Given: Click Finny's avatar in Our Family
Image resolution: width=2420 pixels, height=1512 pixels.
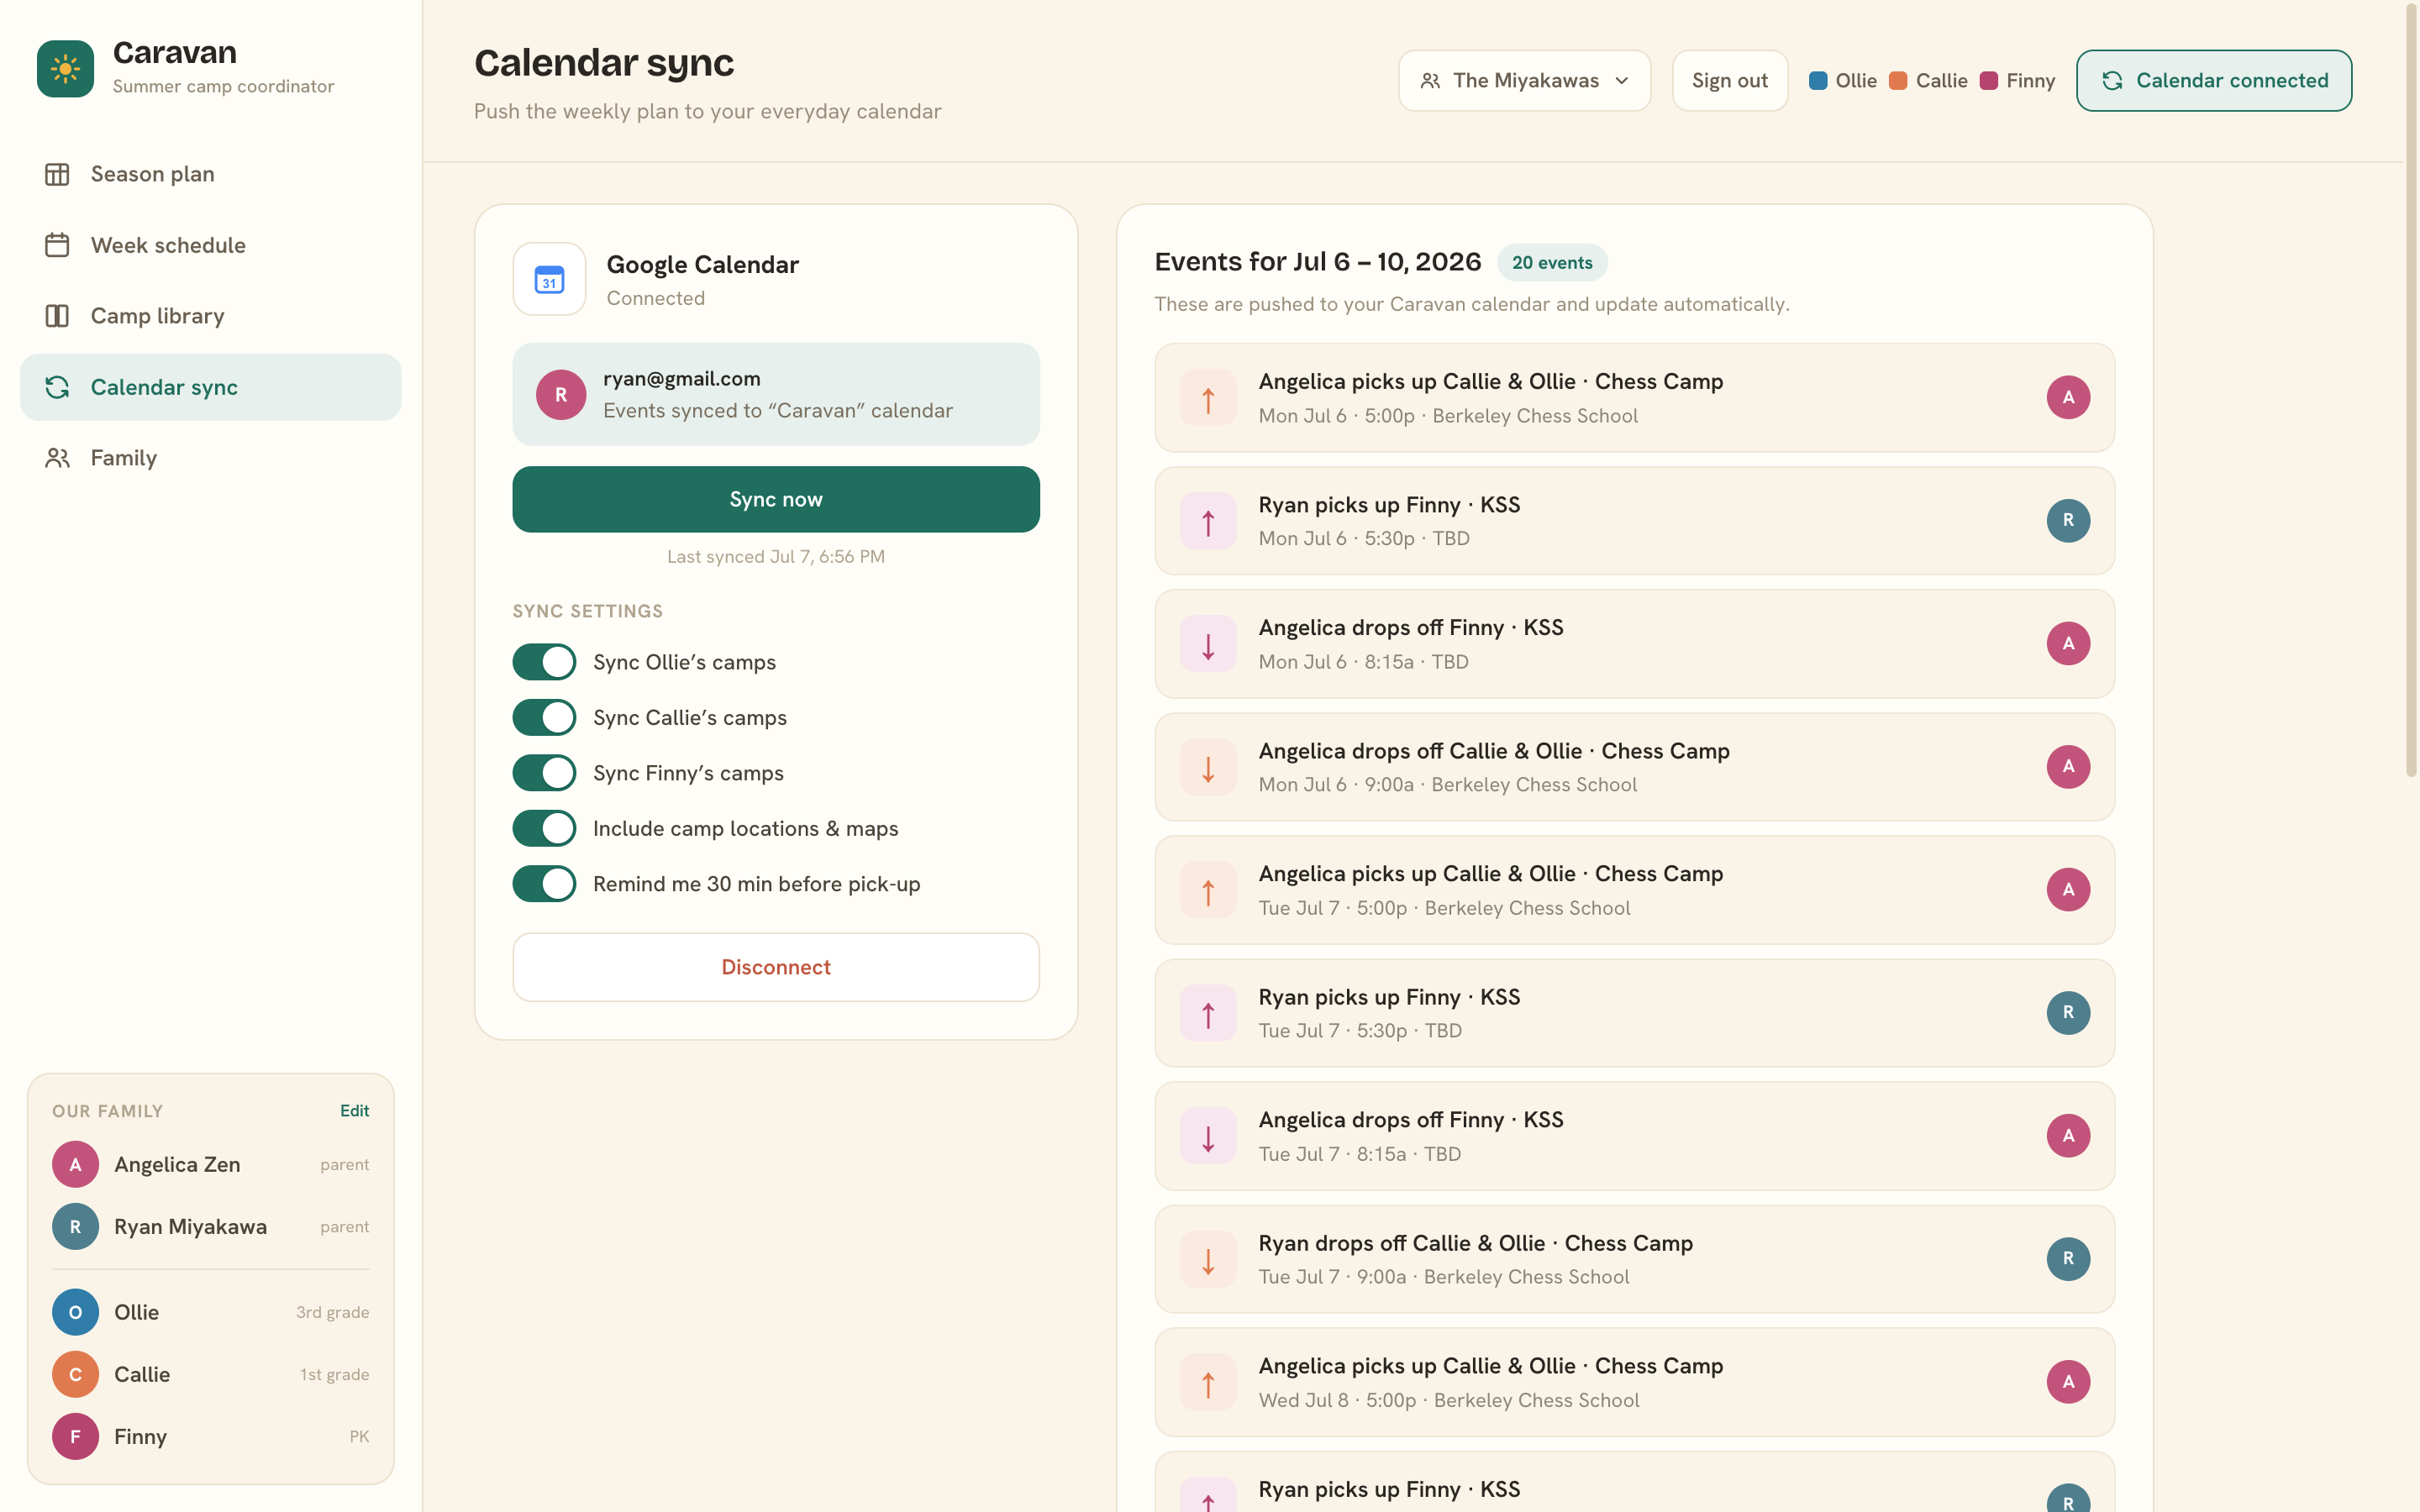Looking at the screenshot, I should (75, 1436).
